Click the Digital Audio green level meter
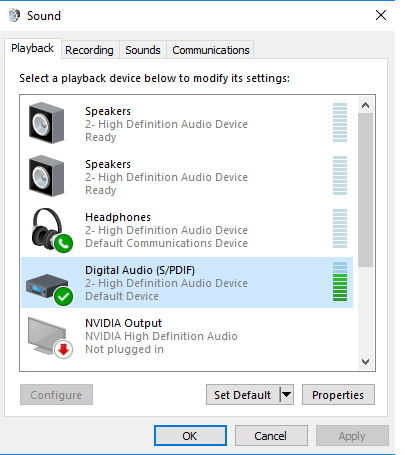 coord(340,281)
